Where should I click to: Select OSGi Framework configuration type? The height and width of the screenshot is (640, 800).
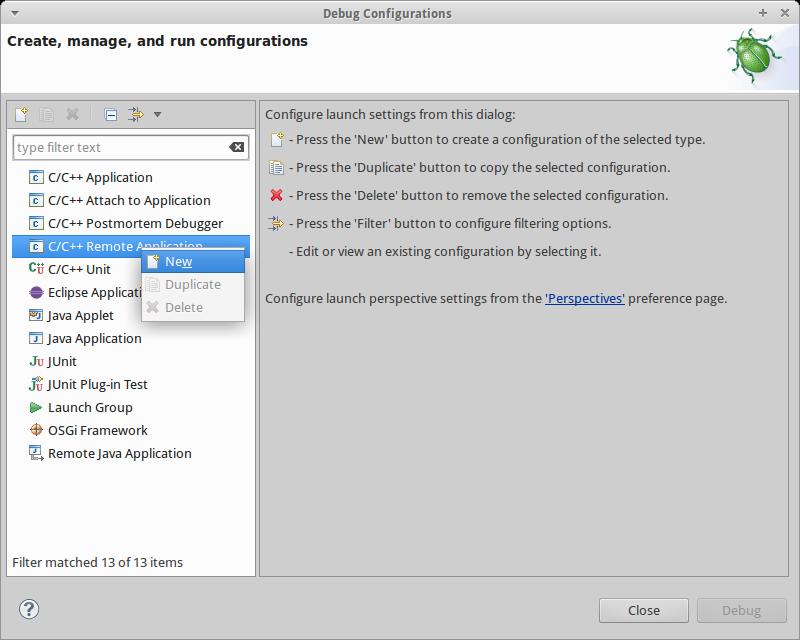(131, 430)
